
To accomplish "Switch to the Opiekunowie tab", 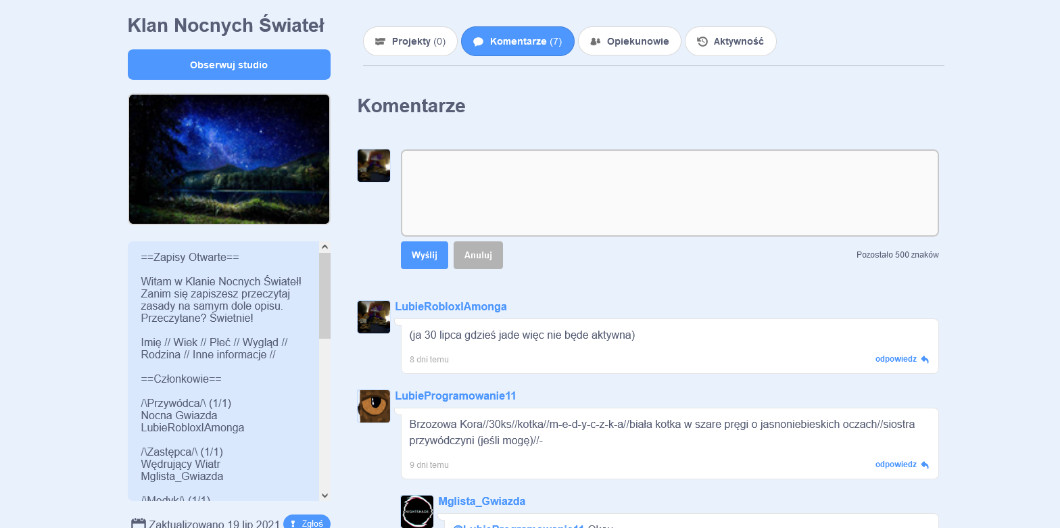I will [630, 41].
